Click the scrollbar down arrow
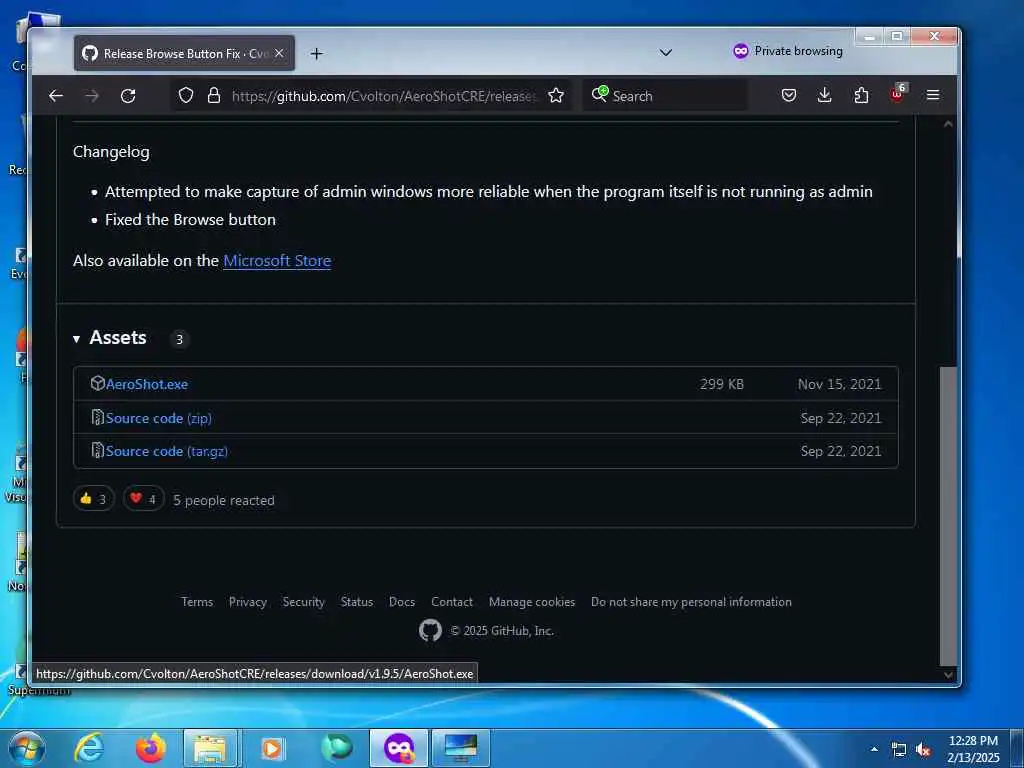The height and width of the screenshot is (768, 1024). point(948,675)
